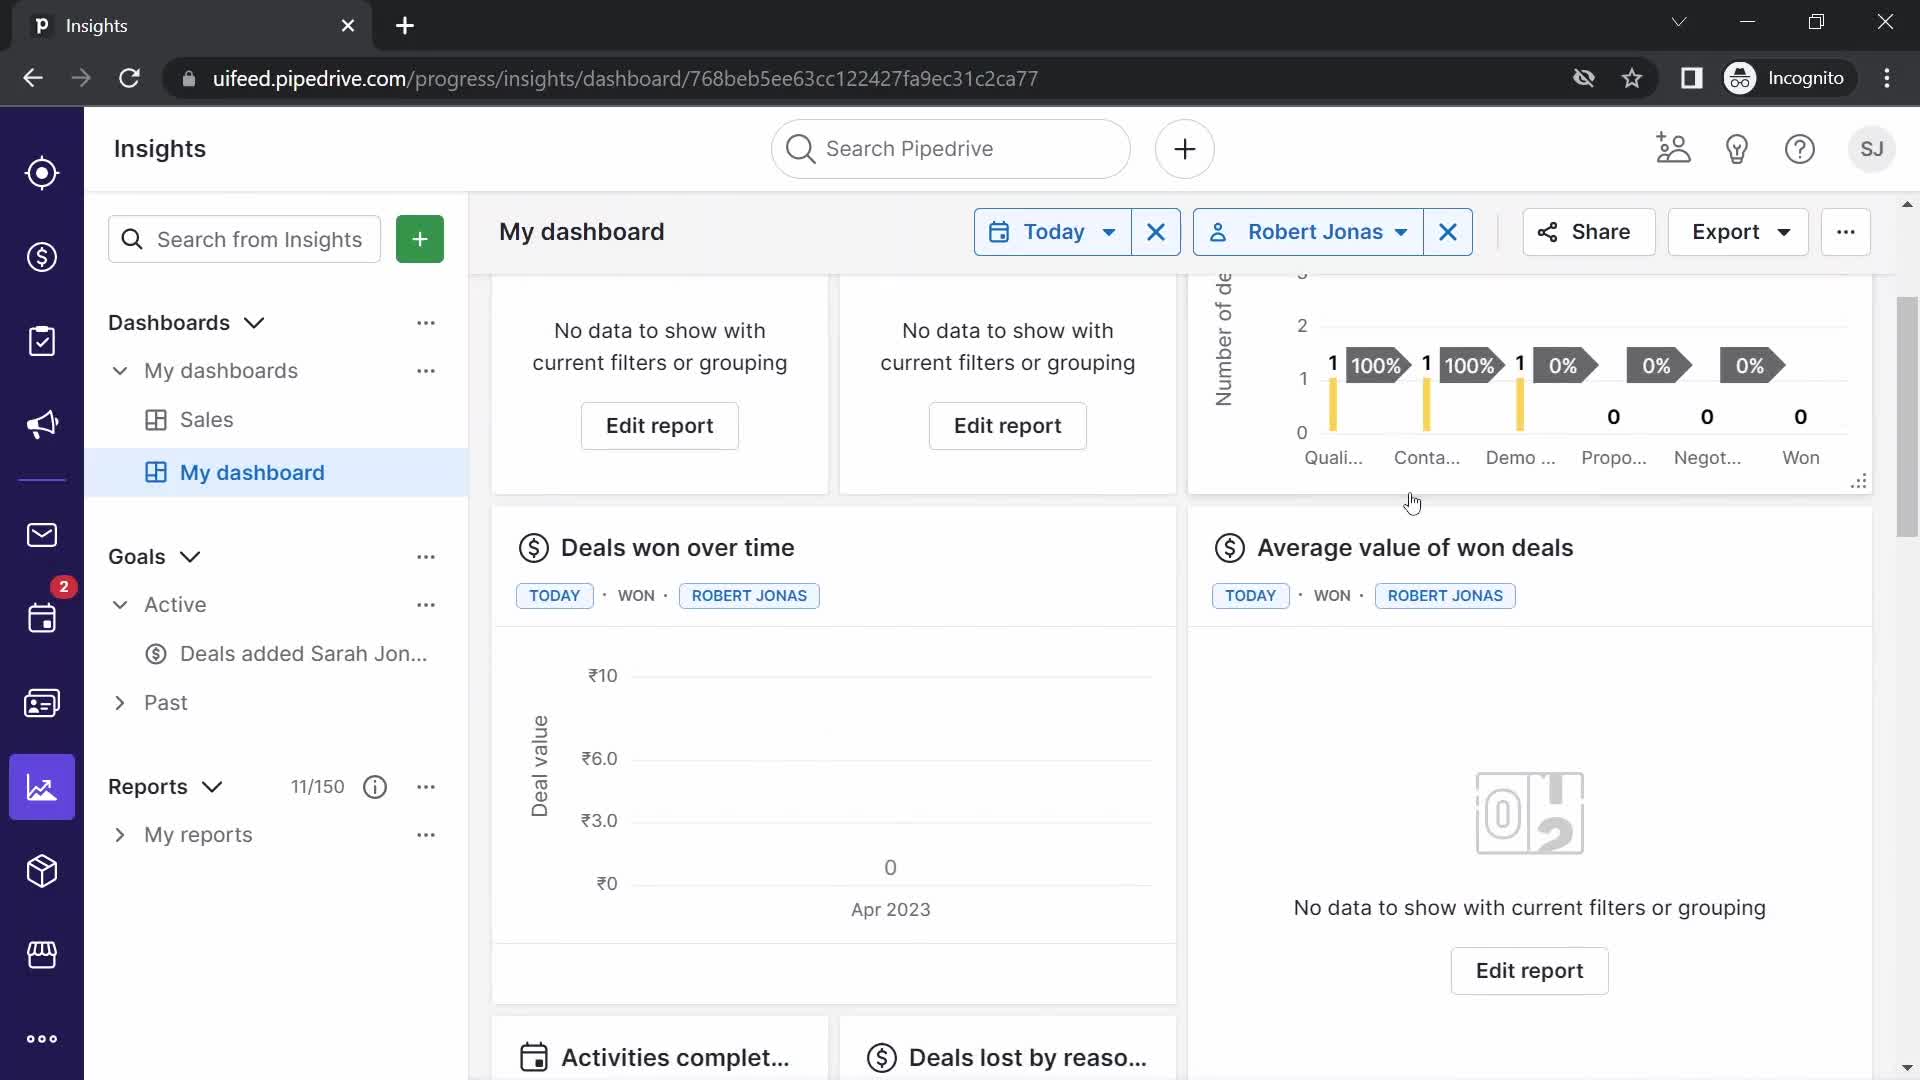Open Activities complet... report title
1920x1080 pixels.
click(x=675, y=1058)
